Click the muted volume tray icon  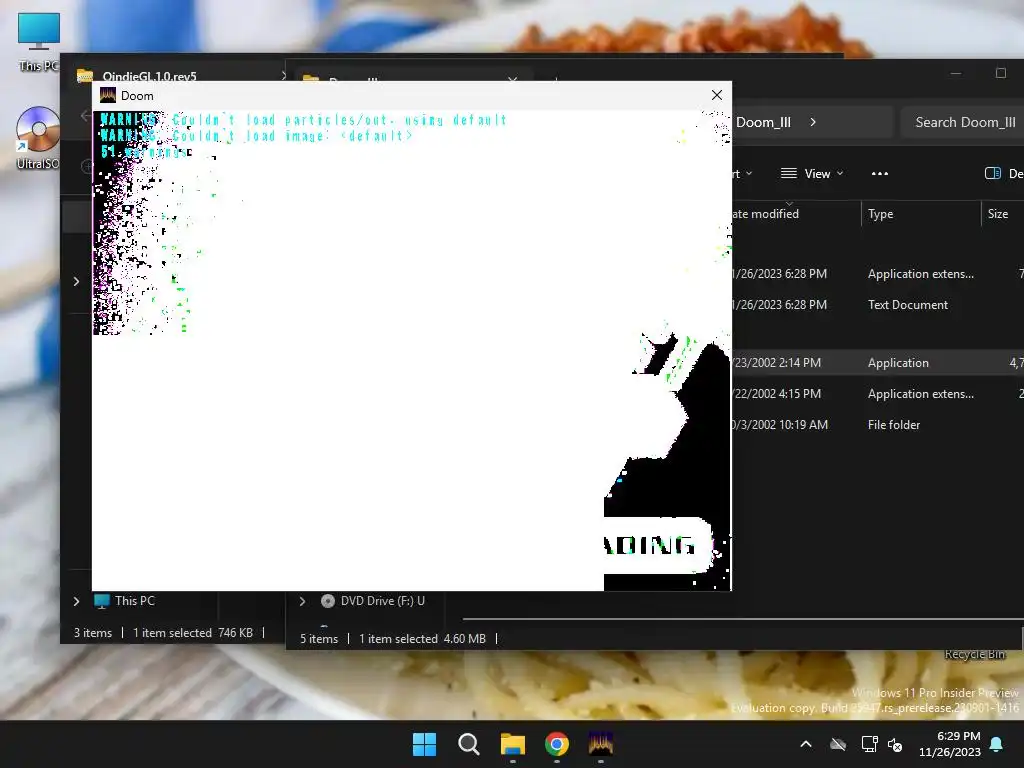tap(895, 744)
